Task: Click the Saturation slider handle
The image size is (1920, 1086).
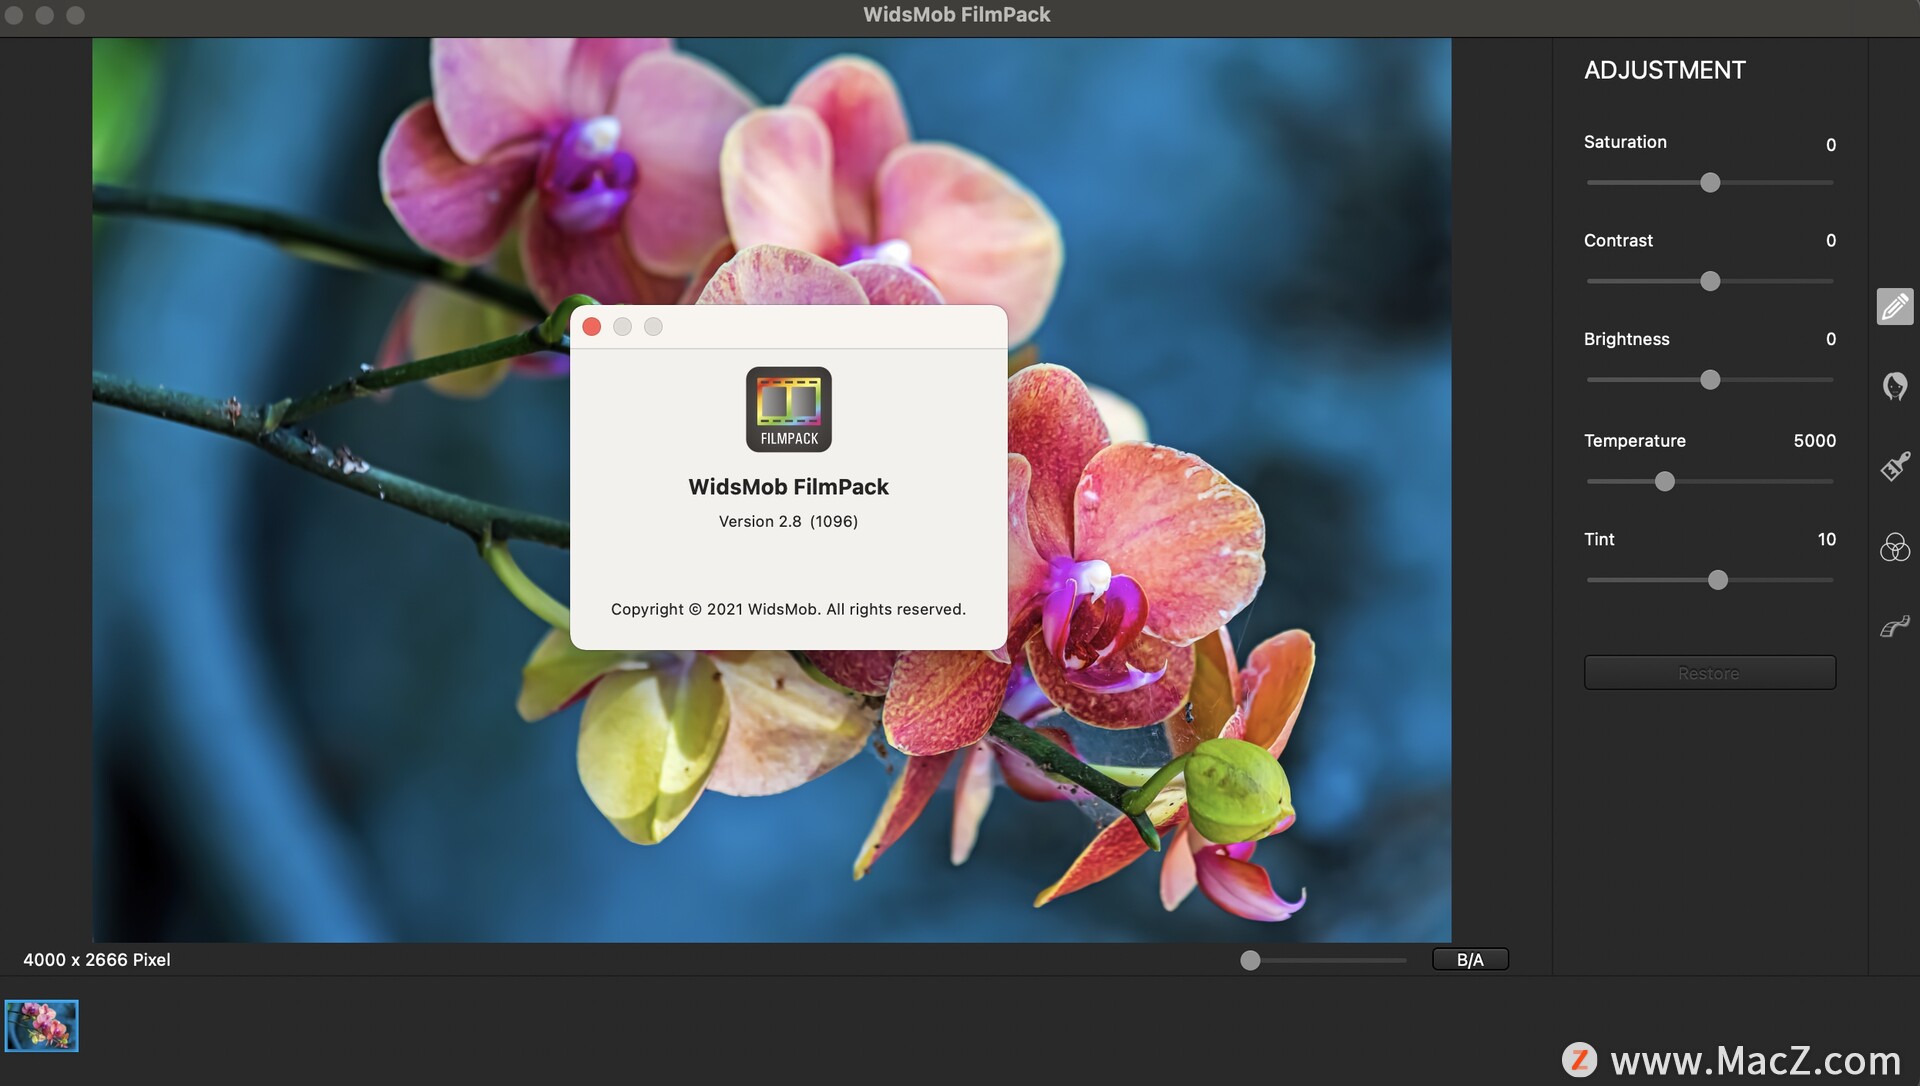Action: [1710, 183]
